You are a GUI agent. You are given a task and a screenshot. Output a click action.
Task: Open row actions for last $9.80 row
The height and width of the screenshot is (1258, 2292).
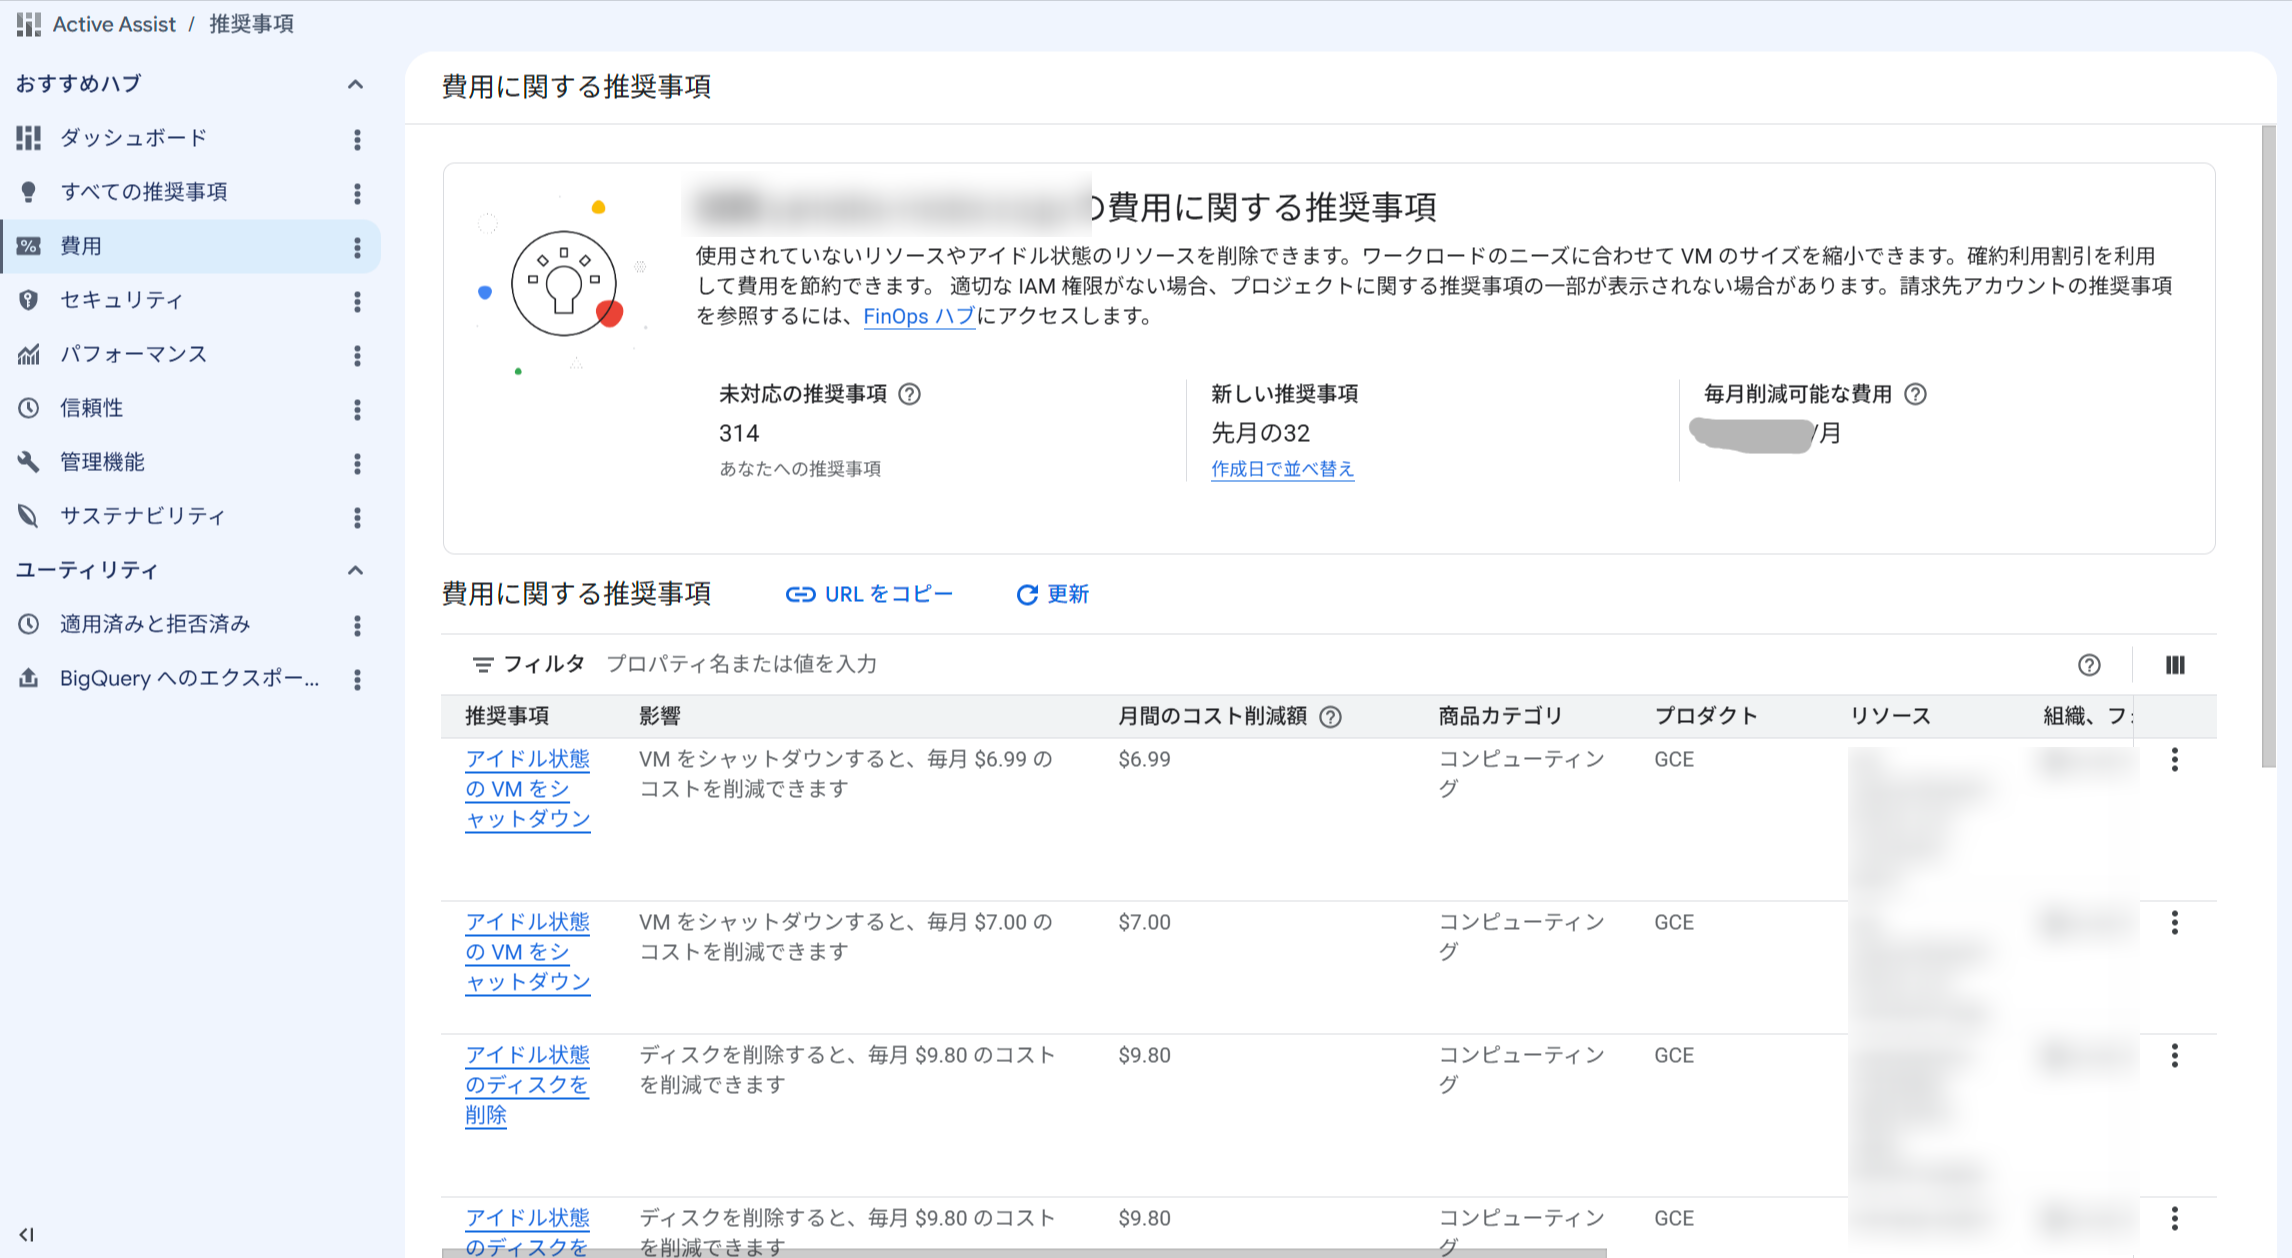[x=2175, y=1219]
